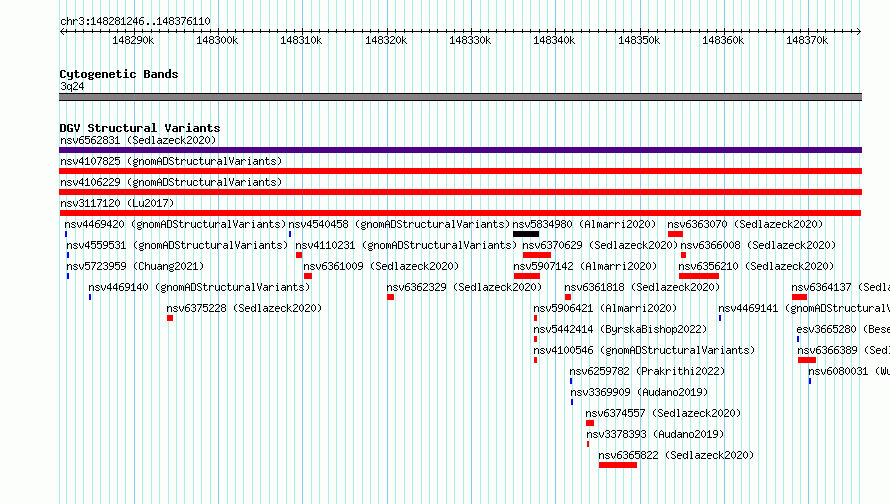The height and width of the screenshot is (504, 890).
Task: Open nsv5442414 (ByrskaBishop2022) label
Action: pyautogui.click(x=620, y=329)
